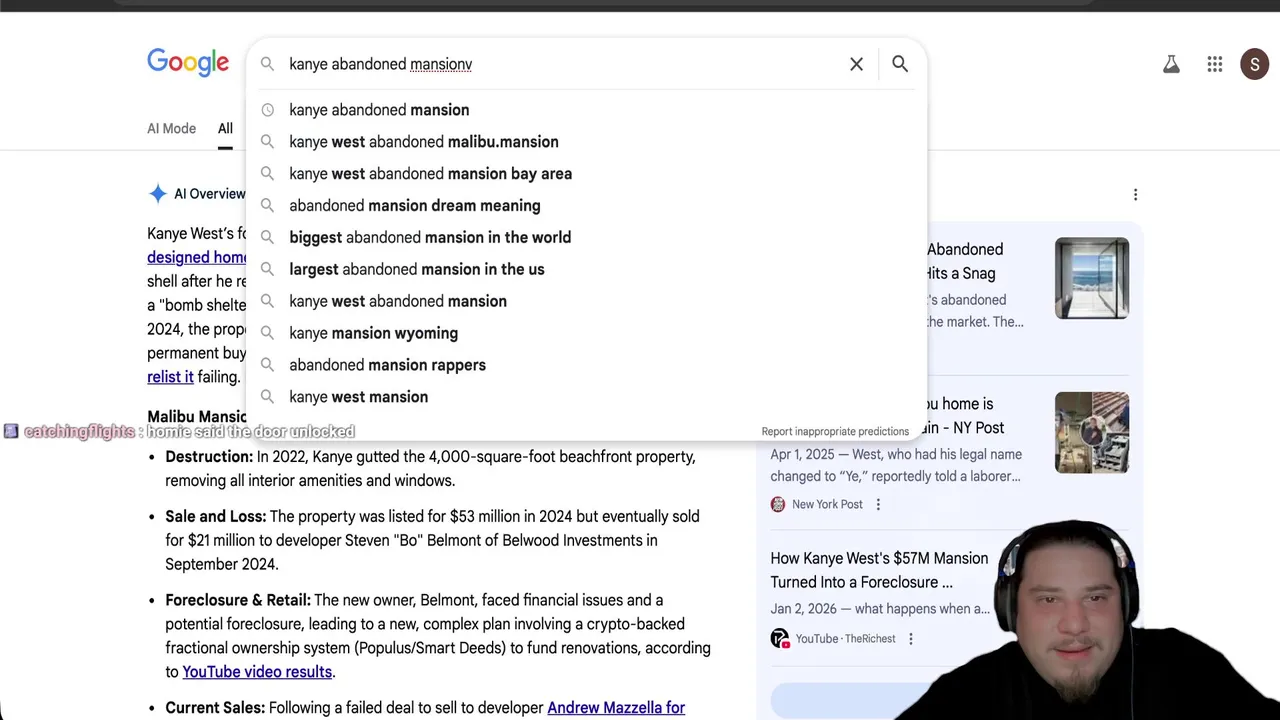Open the 'Andrew Mazzella for' link
Viewport: 1280px width, 720px height.
click(x=616, y=708)
